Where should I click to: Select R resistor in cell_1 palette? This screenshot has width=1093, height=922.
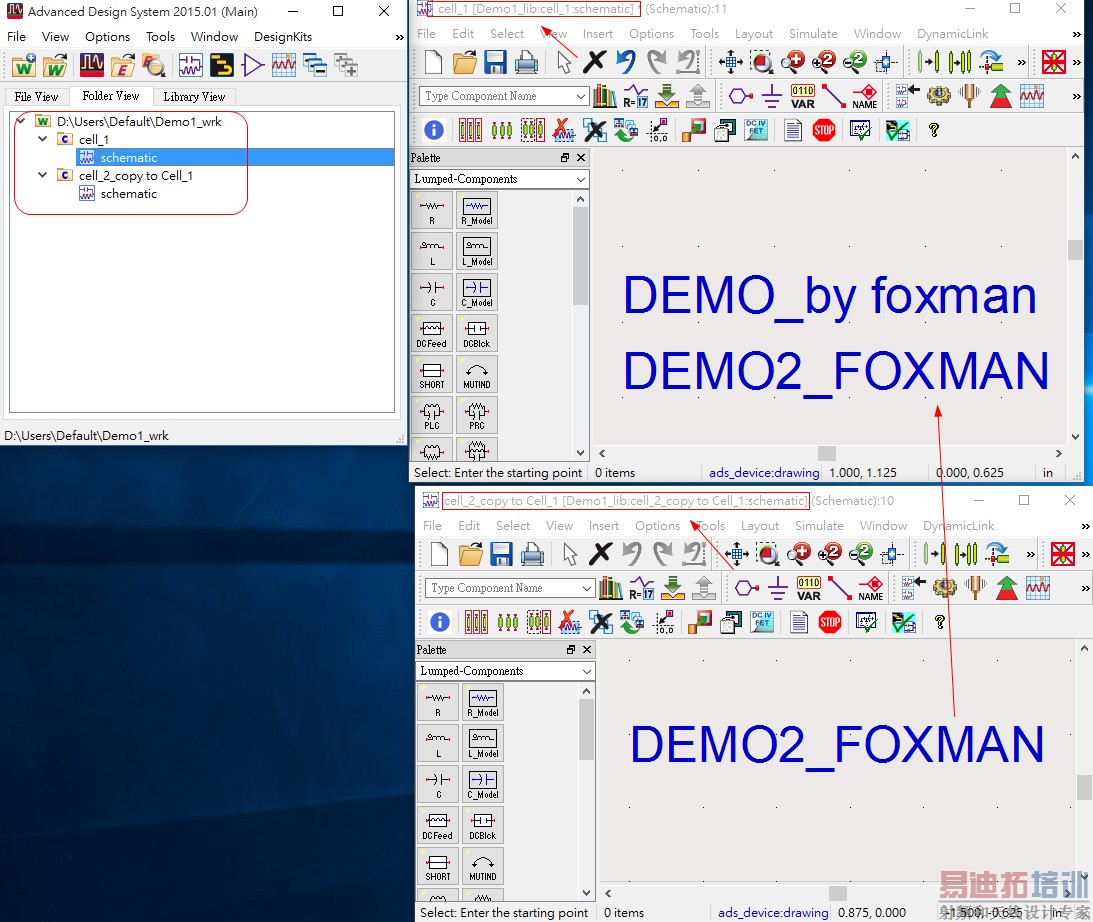(x=431, y=210)
